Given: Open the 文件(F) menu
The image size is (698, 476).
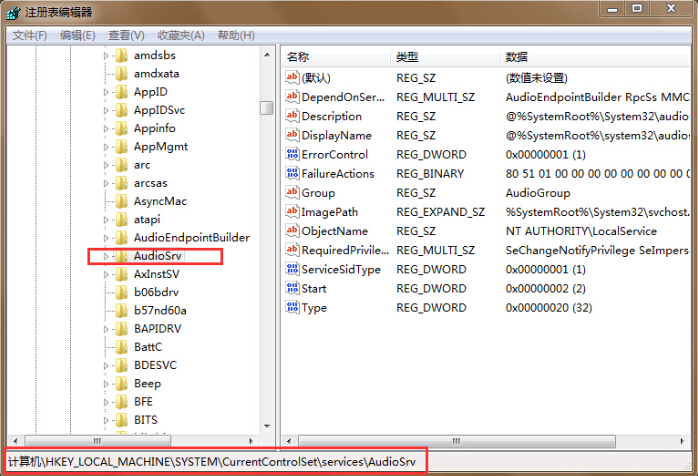Looking at the screenshot, I should (30, 35).
